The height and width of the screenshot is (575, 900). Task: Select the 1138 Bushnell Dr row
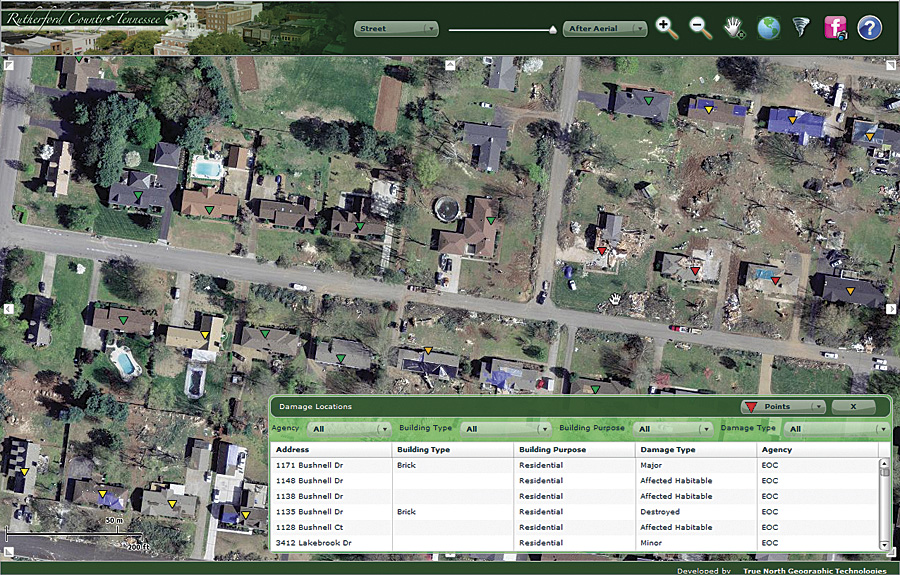click(x=575, y=496)
